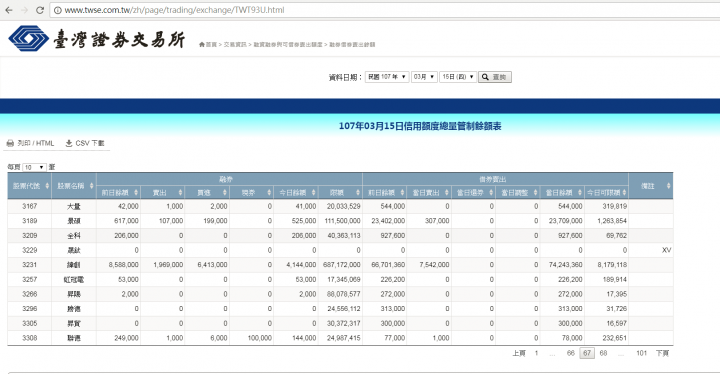Viewport: 720px width, 374px height.
Task: Sort the 現券 column arrows
Action: [269, 193]
